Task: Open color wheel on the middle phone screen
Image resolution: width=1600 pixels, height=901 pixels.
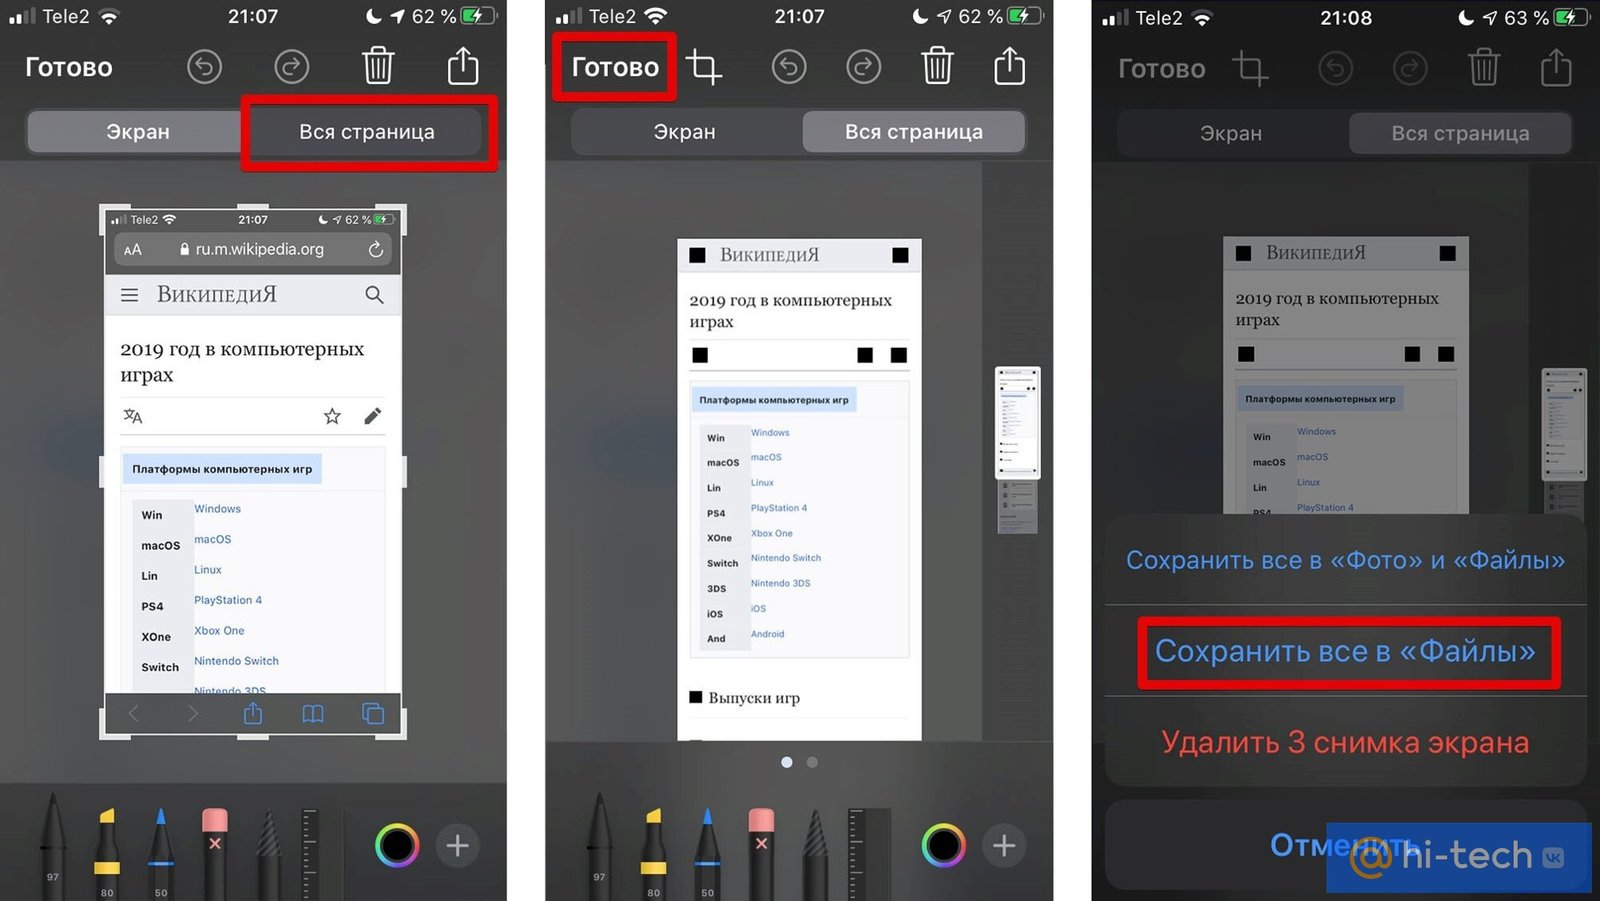Action: [944, 846]
